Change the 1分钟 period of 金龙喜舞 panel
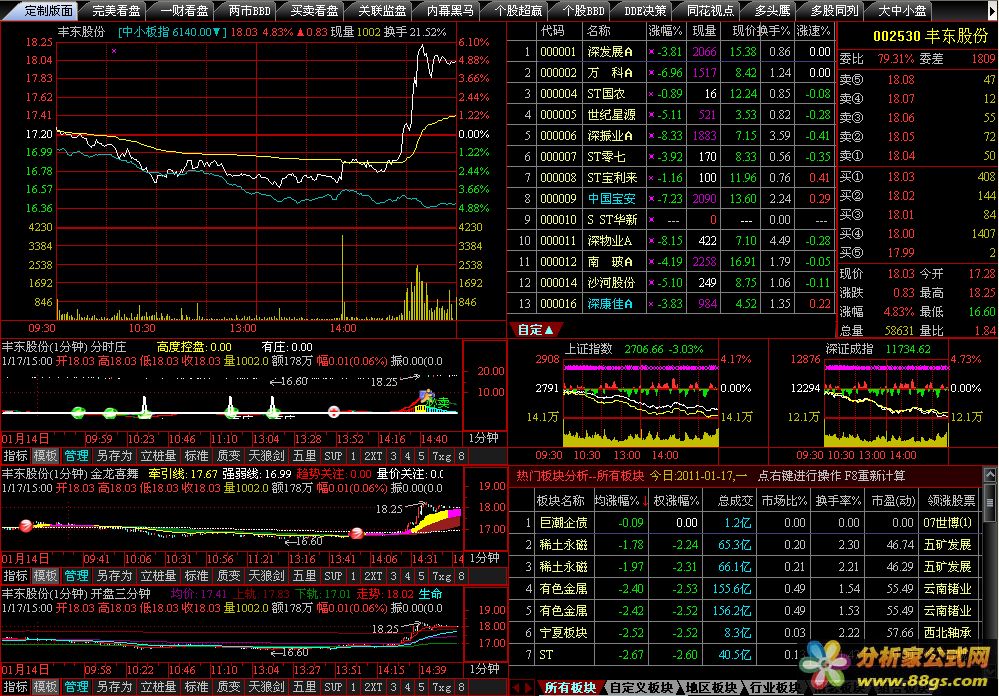 484,558
